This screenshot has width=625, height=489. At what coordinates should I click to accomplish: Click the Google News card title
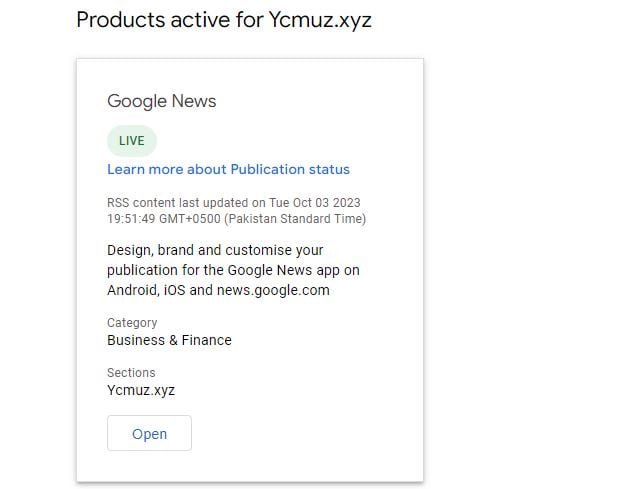(162, 101)
